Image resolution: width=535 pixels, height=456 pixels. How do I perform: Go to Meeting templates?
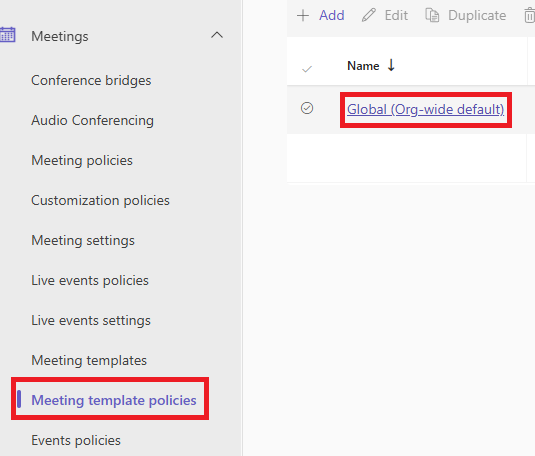[x=89, y=360]
